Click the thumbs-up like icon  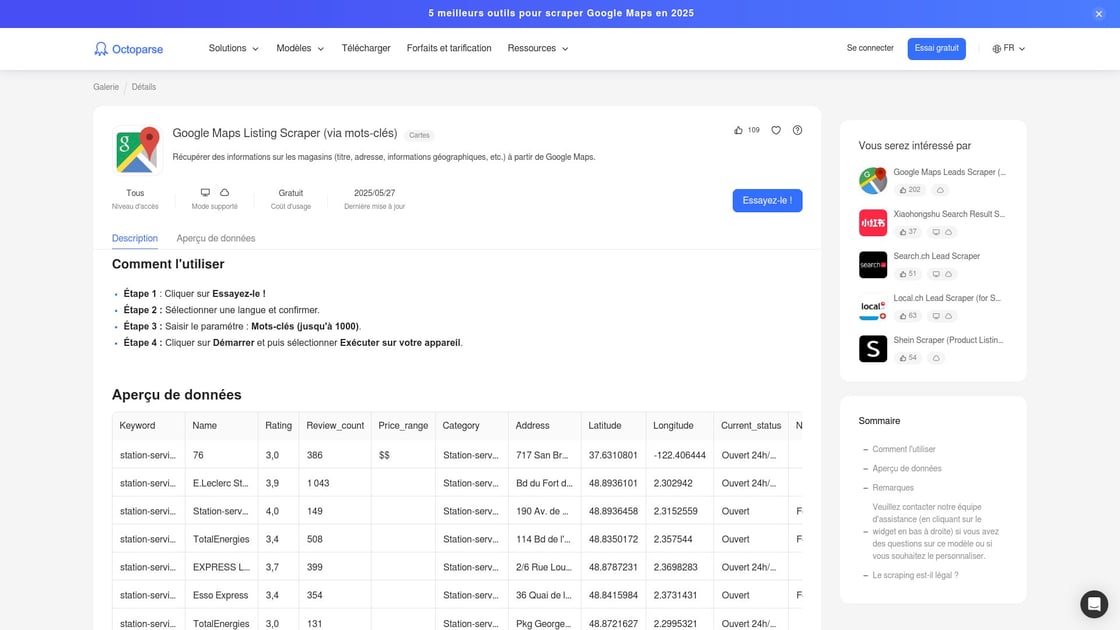739,130
